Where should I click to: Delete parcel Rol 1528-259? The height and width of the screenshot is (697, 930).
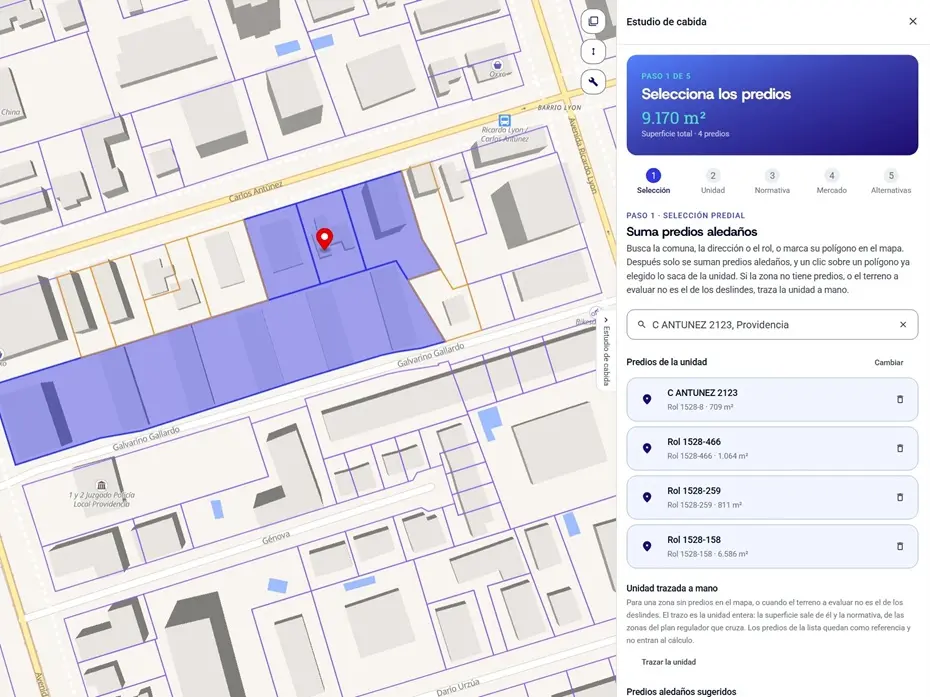(x=900, y=497)
